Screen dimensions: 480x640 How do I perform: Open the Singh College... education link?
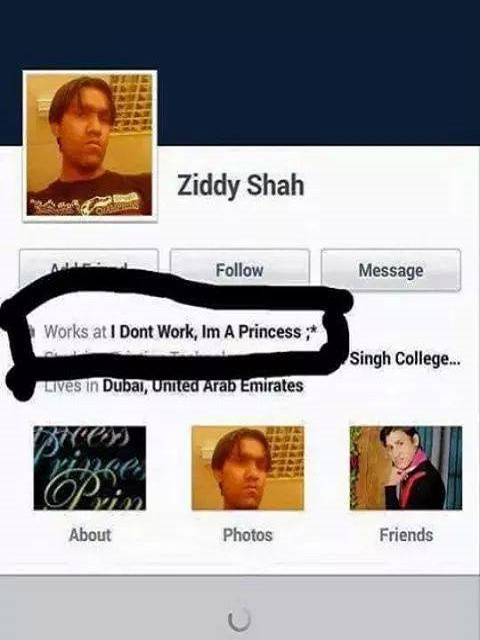[x=405, y=359]
